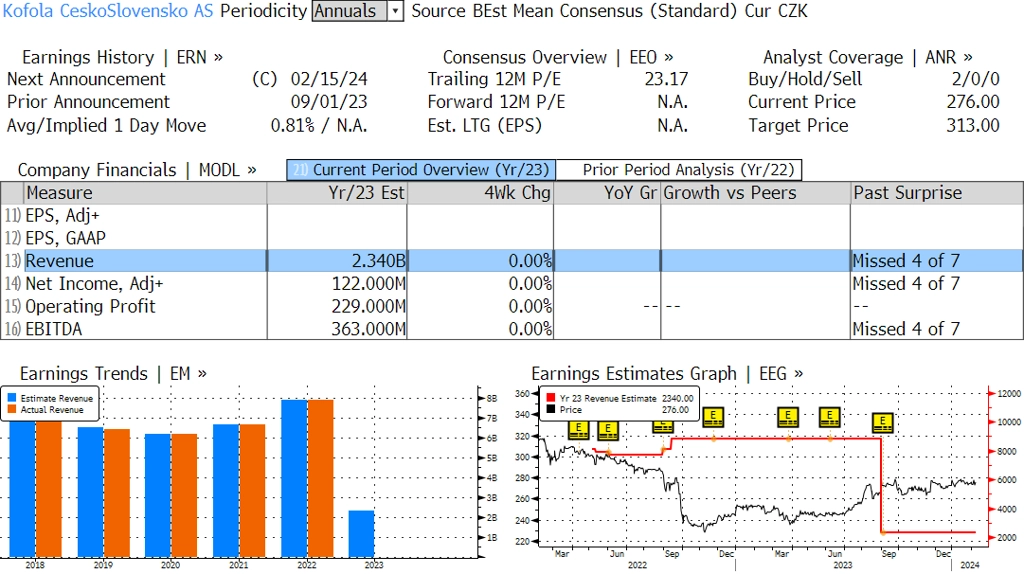Select the EPS, Adj+ row
The image size is (1024, 574).
pyautogui.click(x=512, y=215)
